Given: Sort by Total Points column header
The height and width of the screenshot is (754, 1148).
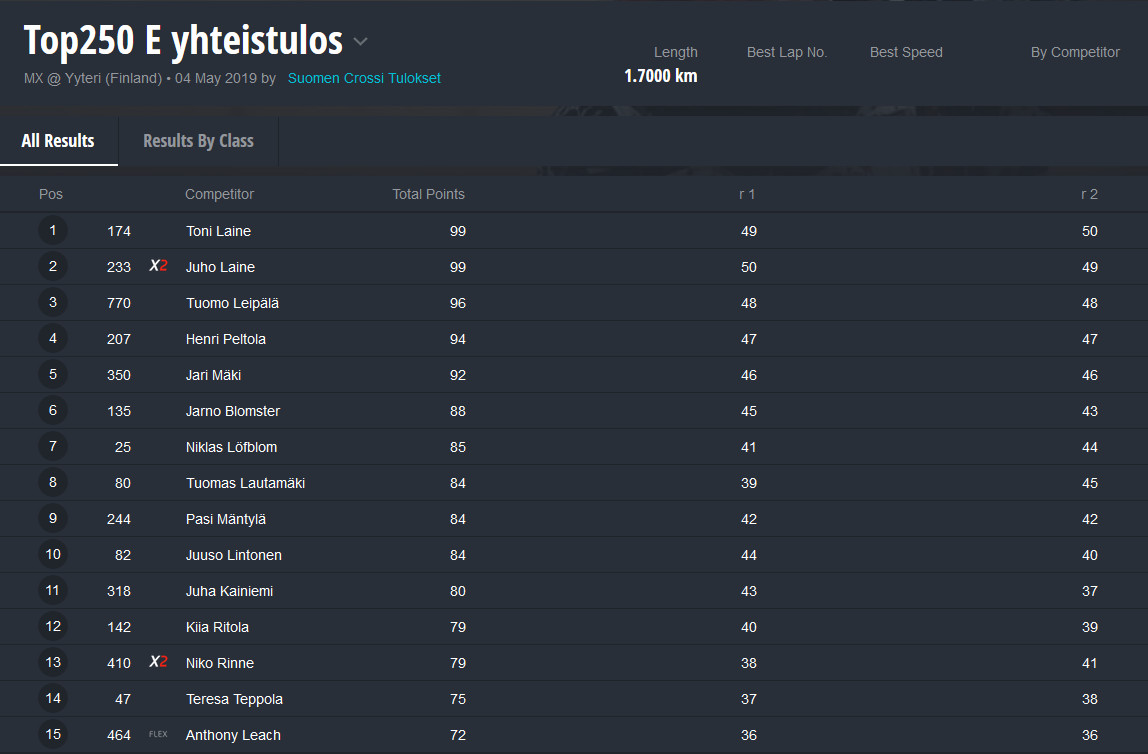Looking at the screenshot, I should (x=428, y=194).
